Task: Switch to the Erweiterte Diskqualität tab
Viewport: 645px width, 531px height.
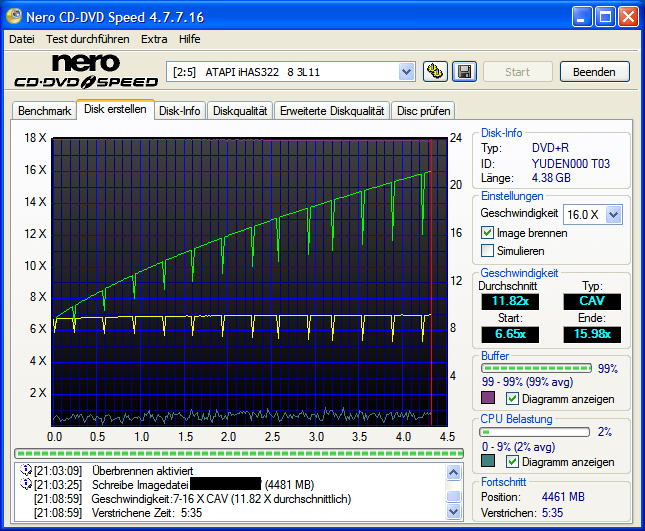Action: 332,110
